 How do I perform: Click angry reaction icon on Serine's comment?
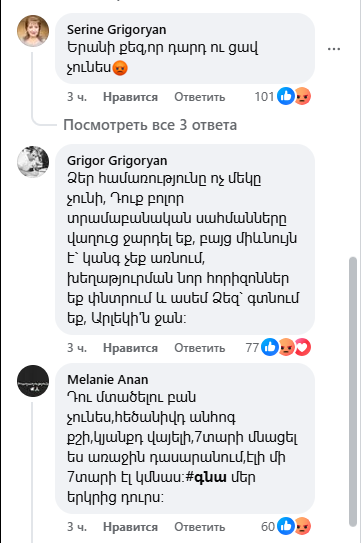click(x=303, y=96)
